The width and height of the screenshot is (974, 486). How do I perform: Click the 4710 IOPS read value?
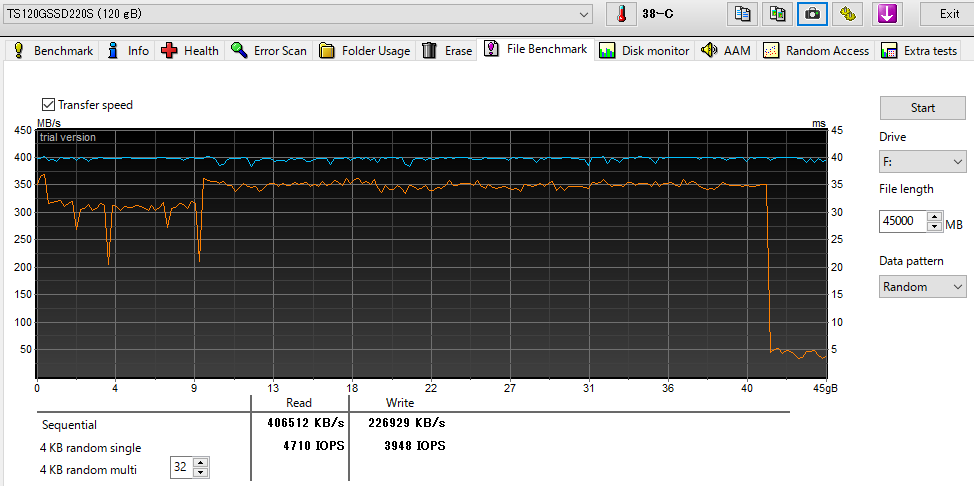click(x=312, y=446)
